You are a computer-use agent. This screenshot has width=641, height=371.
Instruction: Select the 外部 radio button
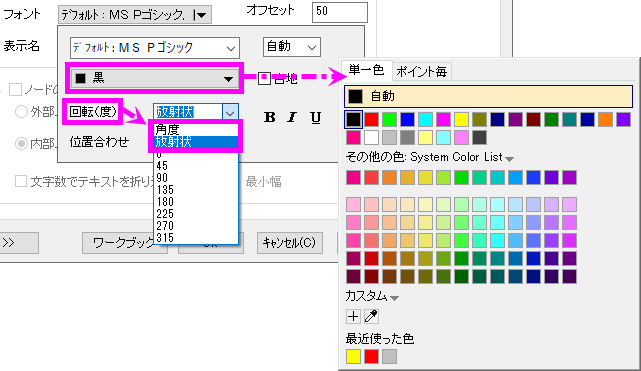click(21, 111)
